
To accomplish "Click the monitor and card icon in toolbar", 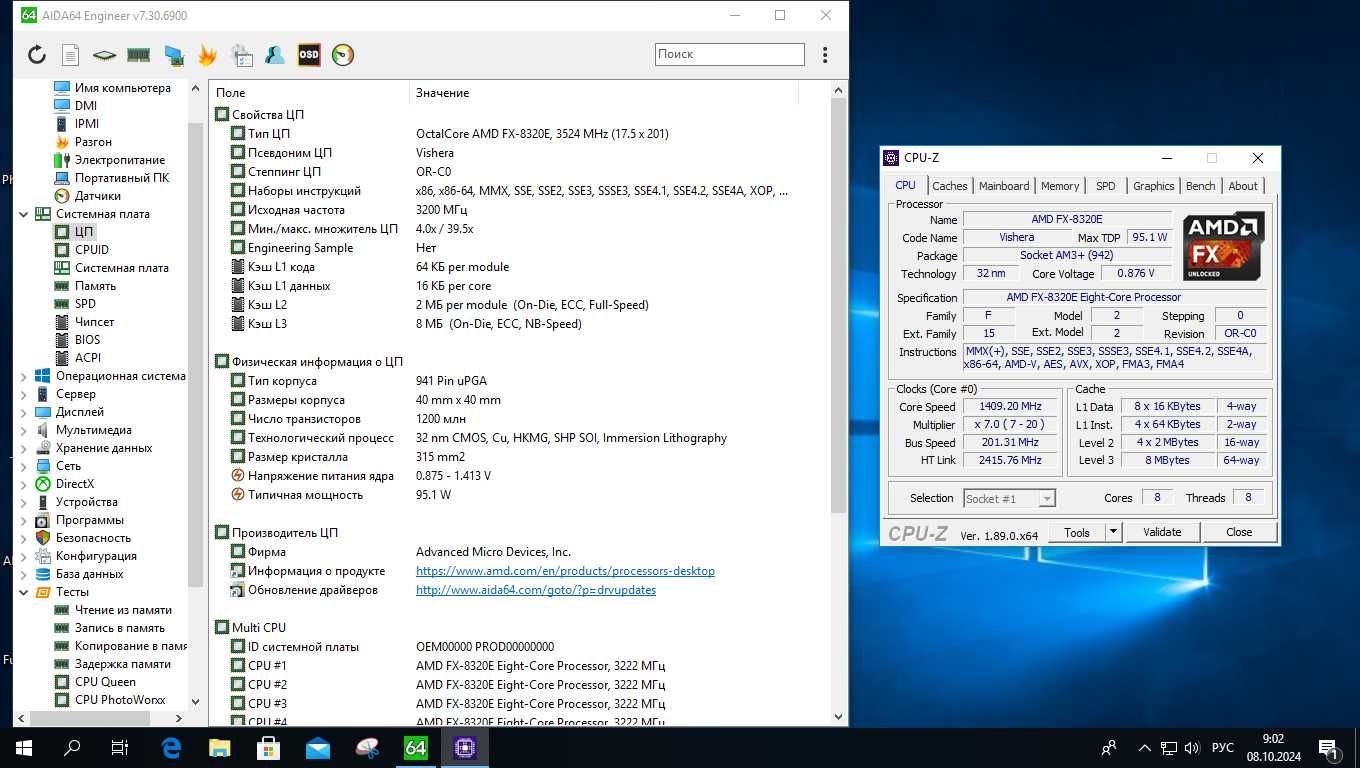I will click(x=173, y=55).
